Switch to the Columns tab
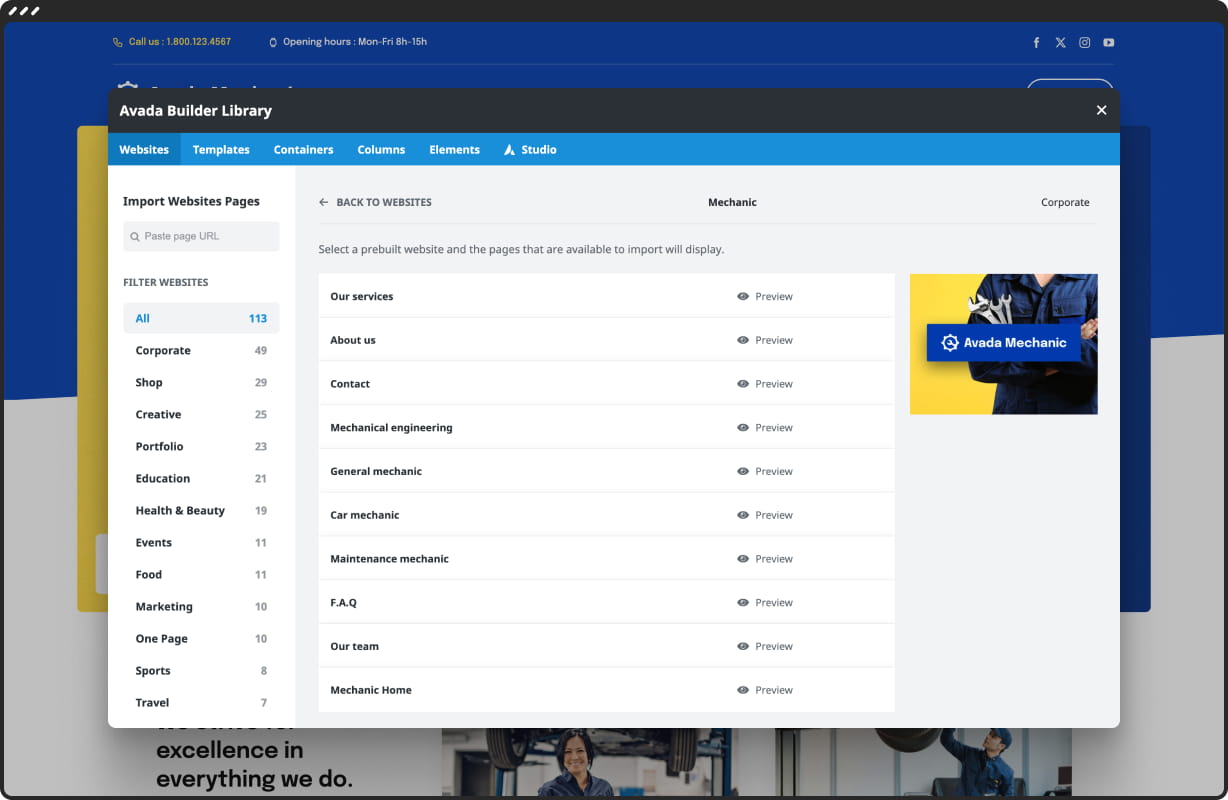 click(x=381, y=150)
